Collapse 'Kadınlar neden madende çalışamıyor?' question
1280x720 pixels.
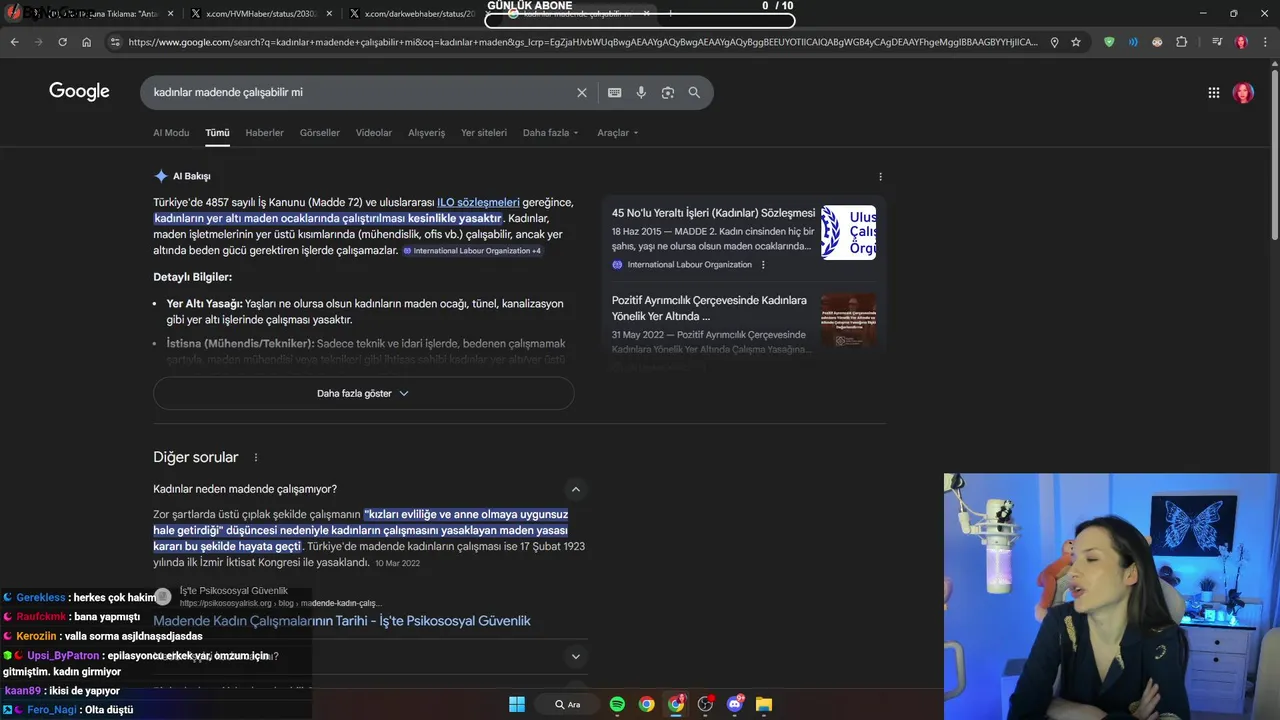(575, 489)
